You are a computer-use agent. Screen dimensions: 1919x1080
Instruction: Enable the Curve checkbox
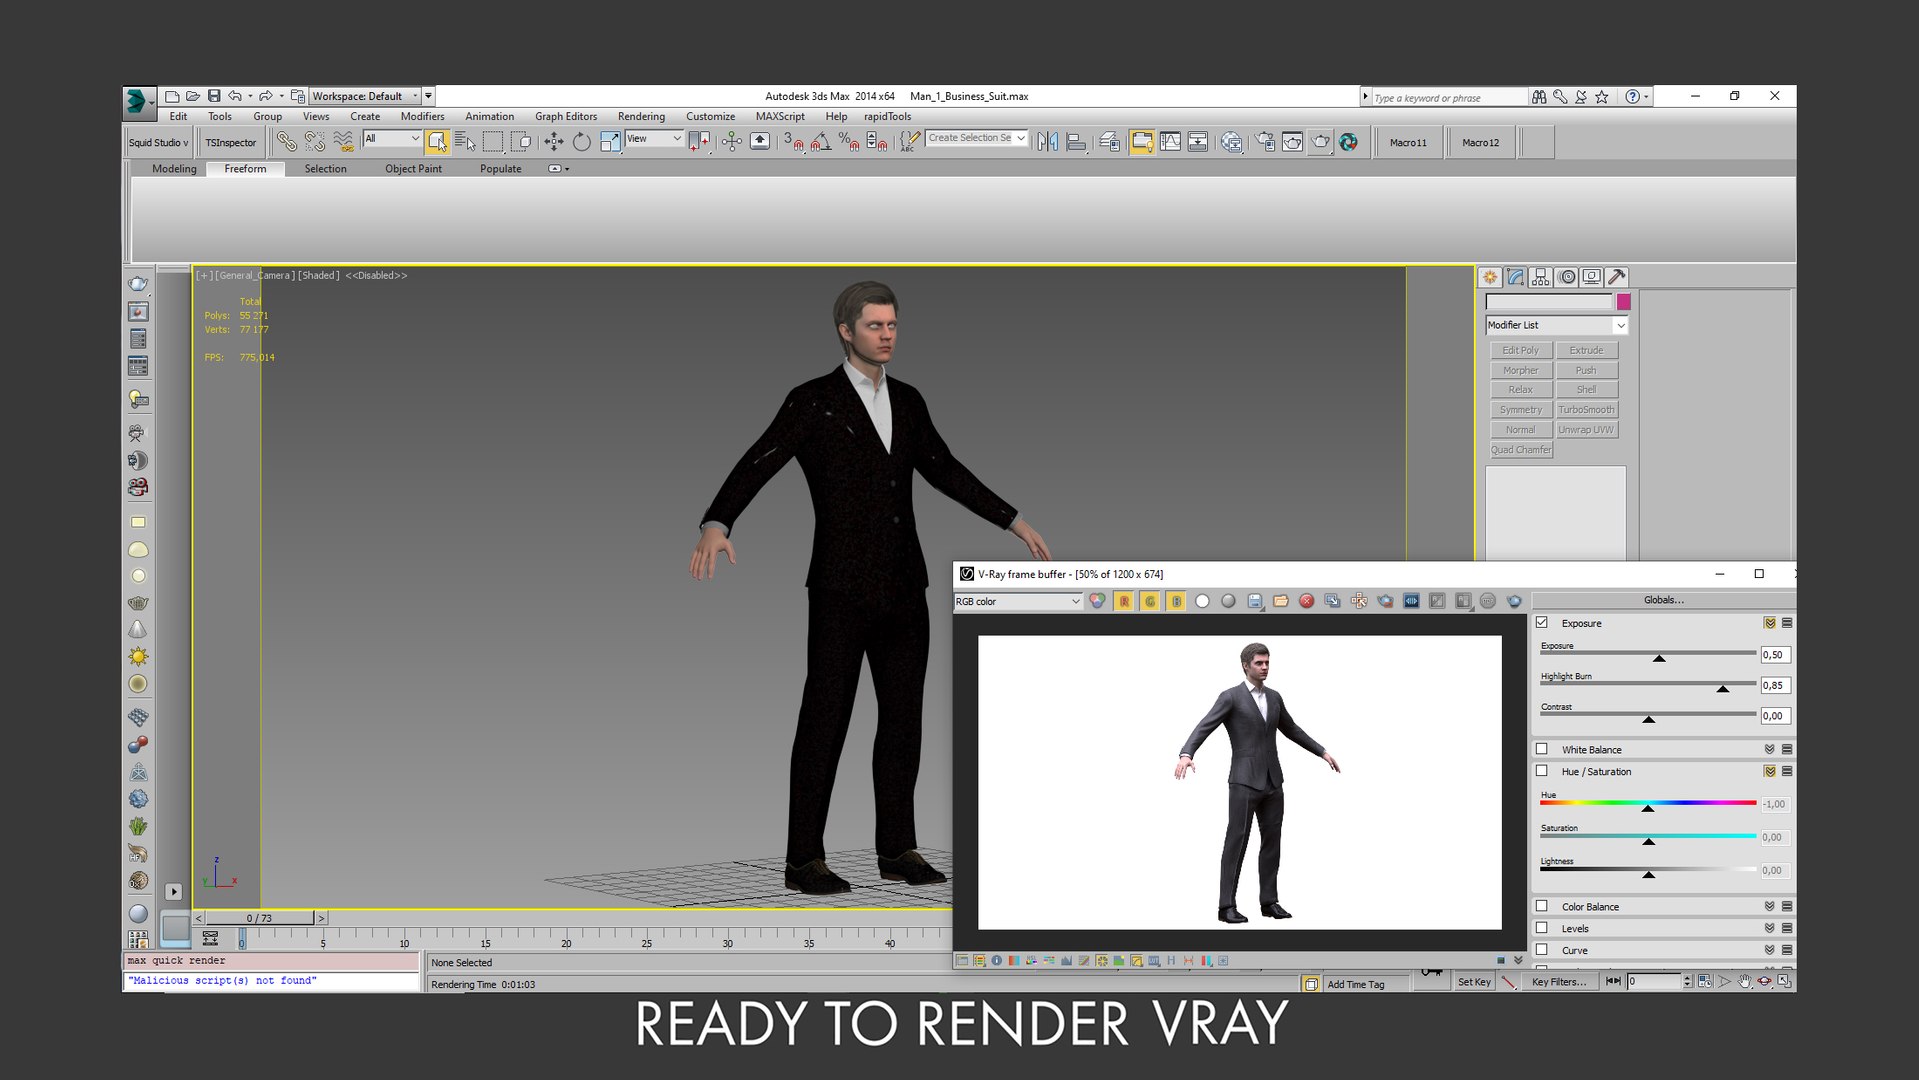[1542, 950]
